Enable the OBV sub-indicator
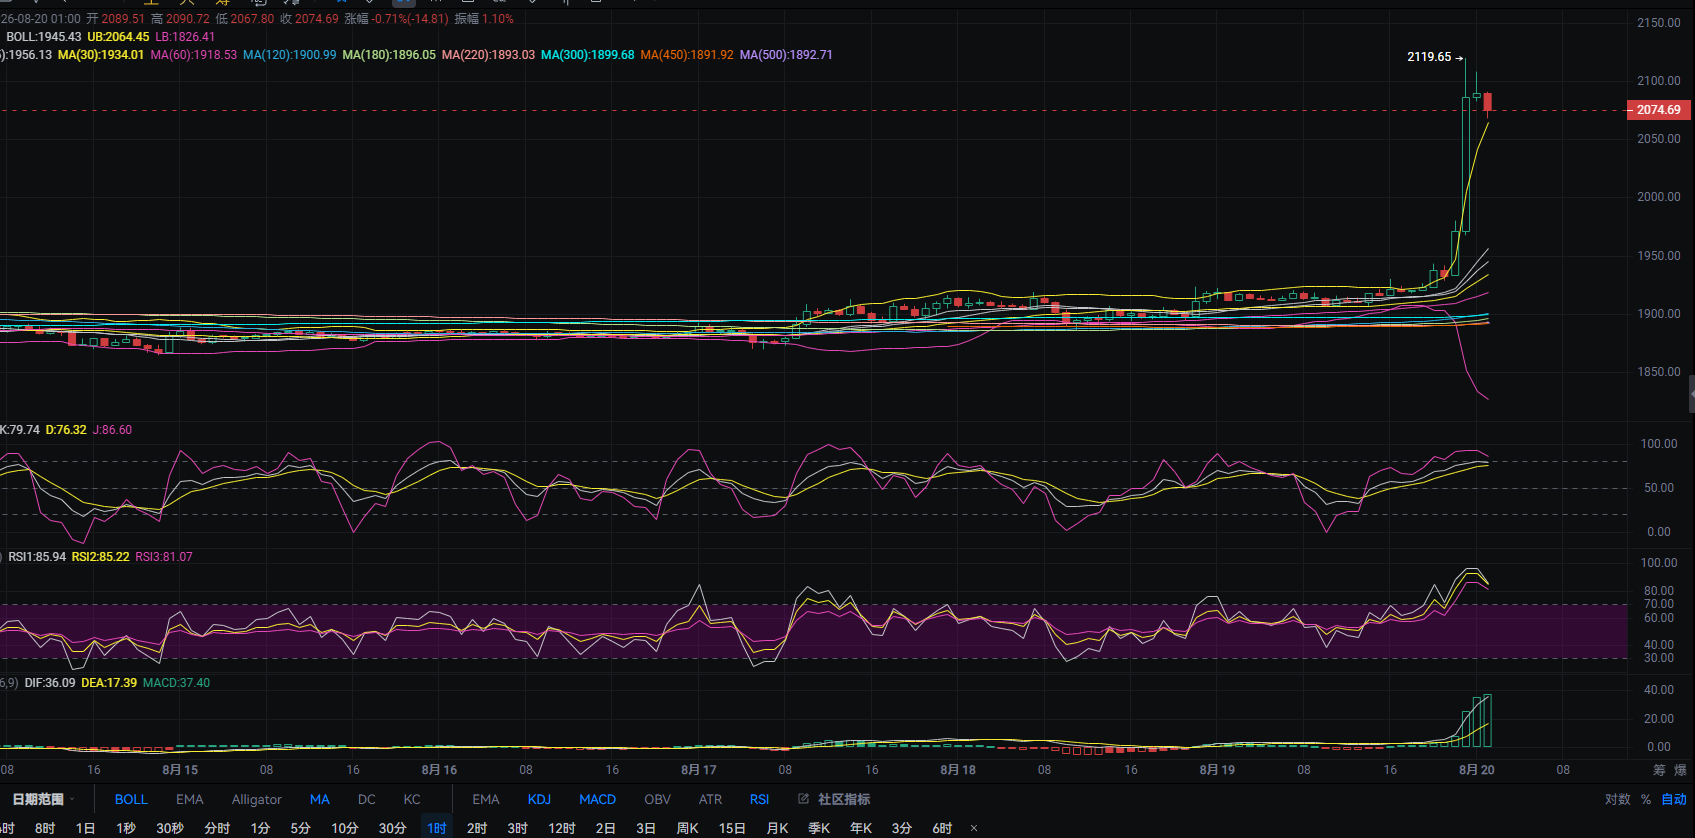Image resolution: width=1695 pixels, height=838 pixels. click(657, 799)
